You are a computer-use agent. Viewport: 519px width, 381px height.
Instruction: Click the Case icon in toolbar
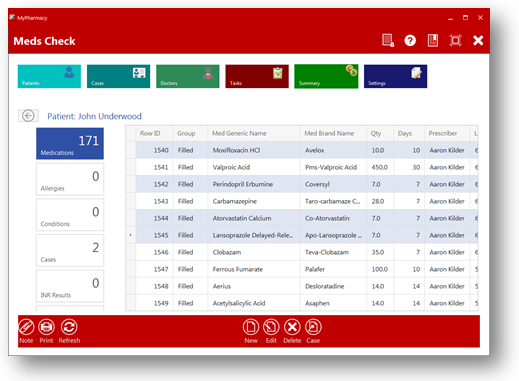[x=313, y=331]
